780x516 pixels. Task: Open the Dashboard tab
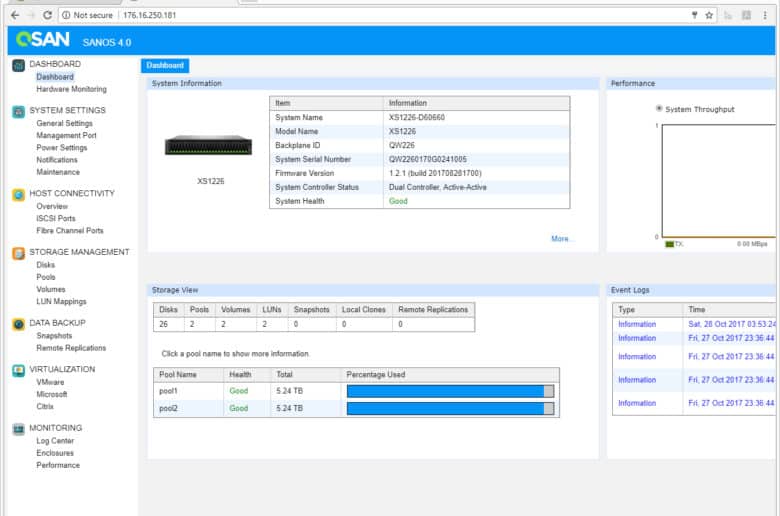coord(165,65)
